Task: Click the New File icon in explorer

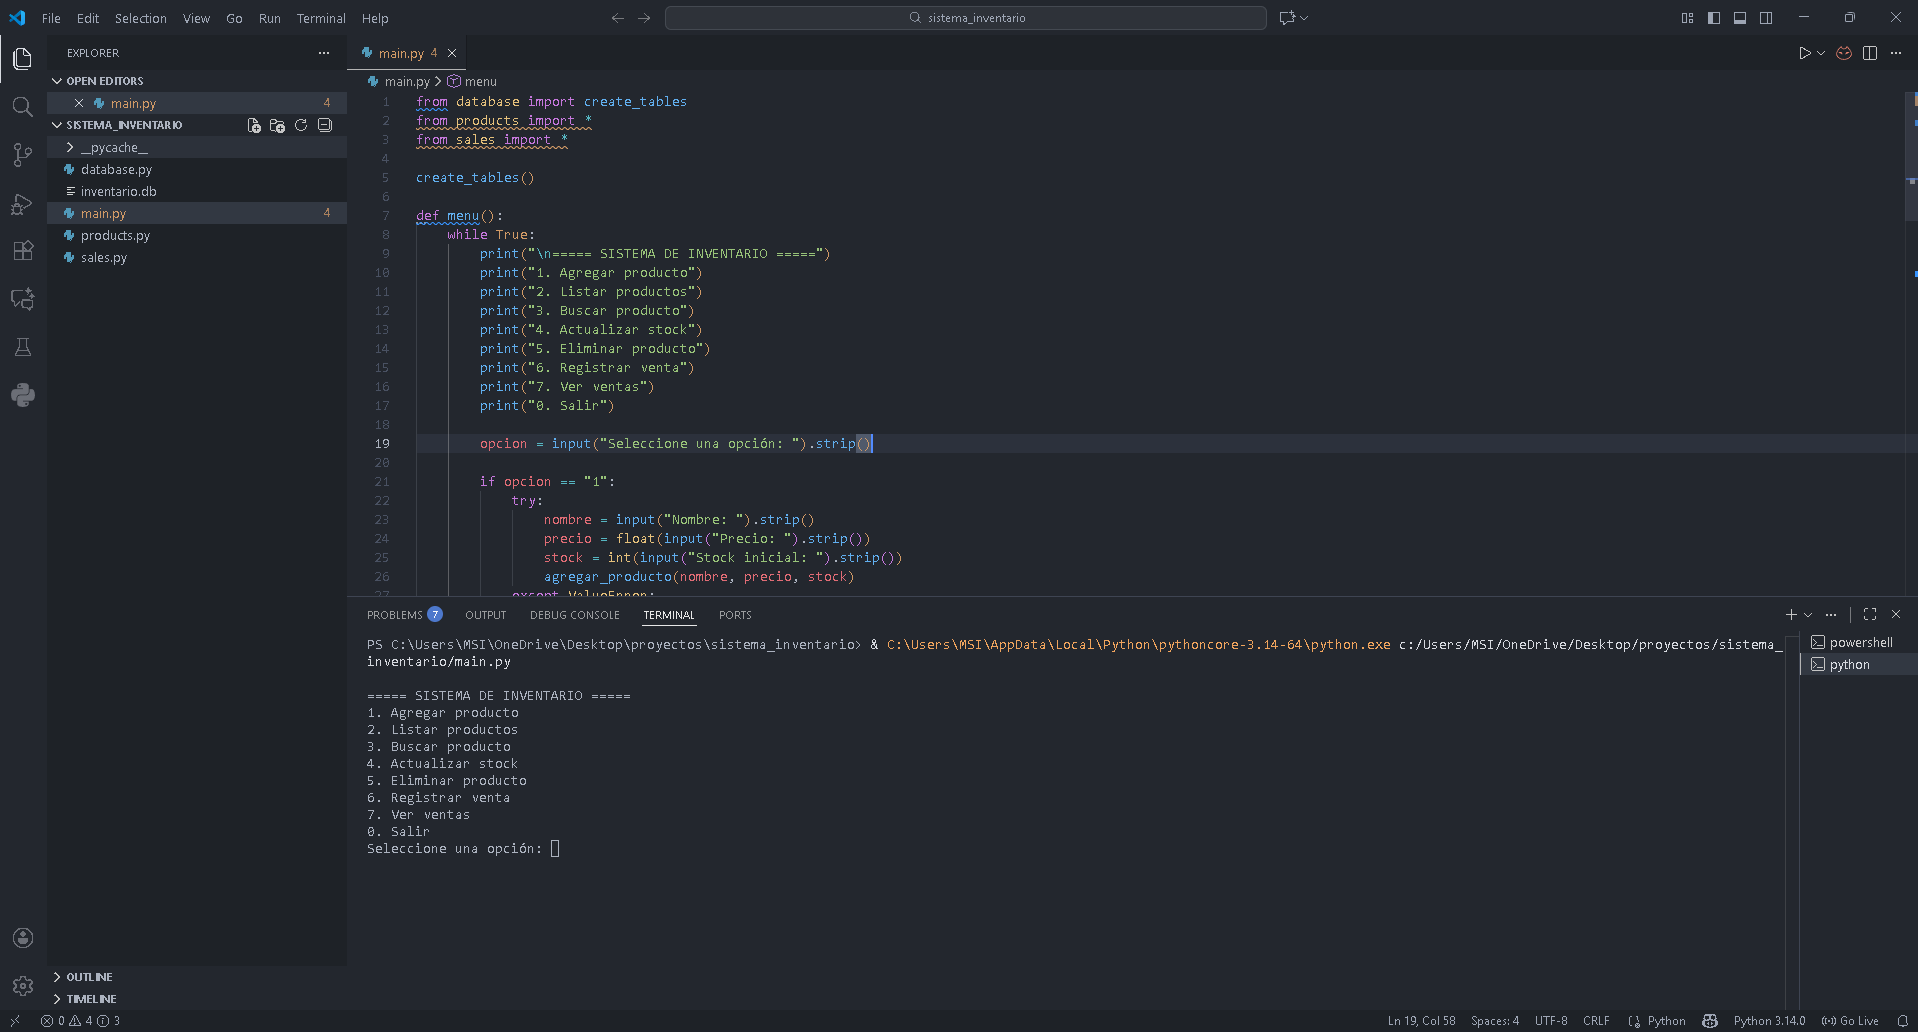Action: pyautogui.click(x=254, y=125)
